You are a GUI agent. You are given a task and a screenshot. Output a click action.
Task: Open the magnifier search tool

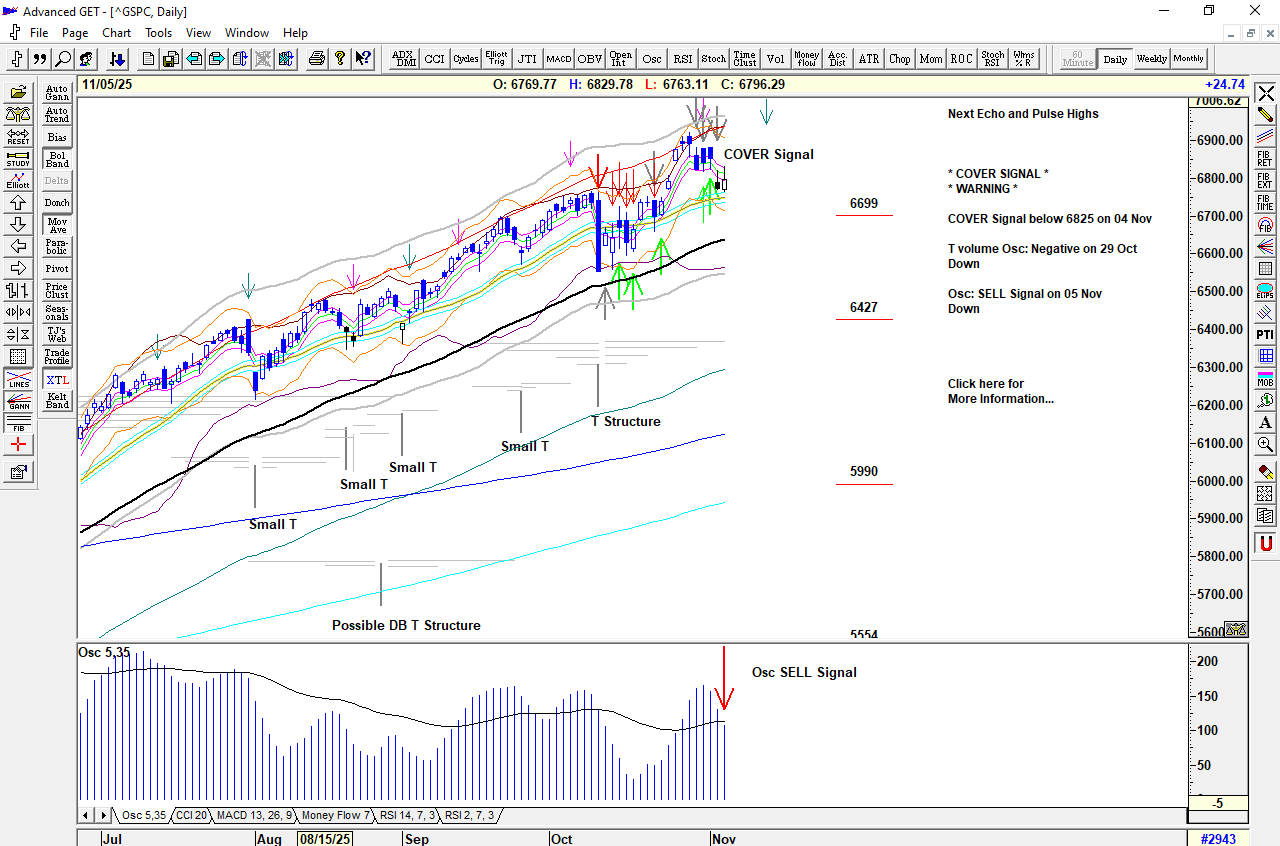pyautogui.click(x=63, y=59)
